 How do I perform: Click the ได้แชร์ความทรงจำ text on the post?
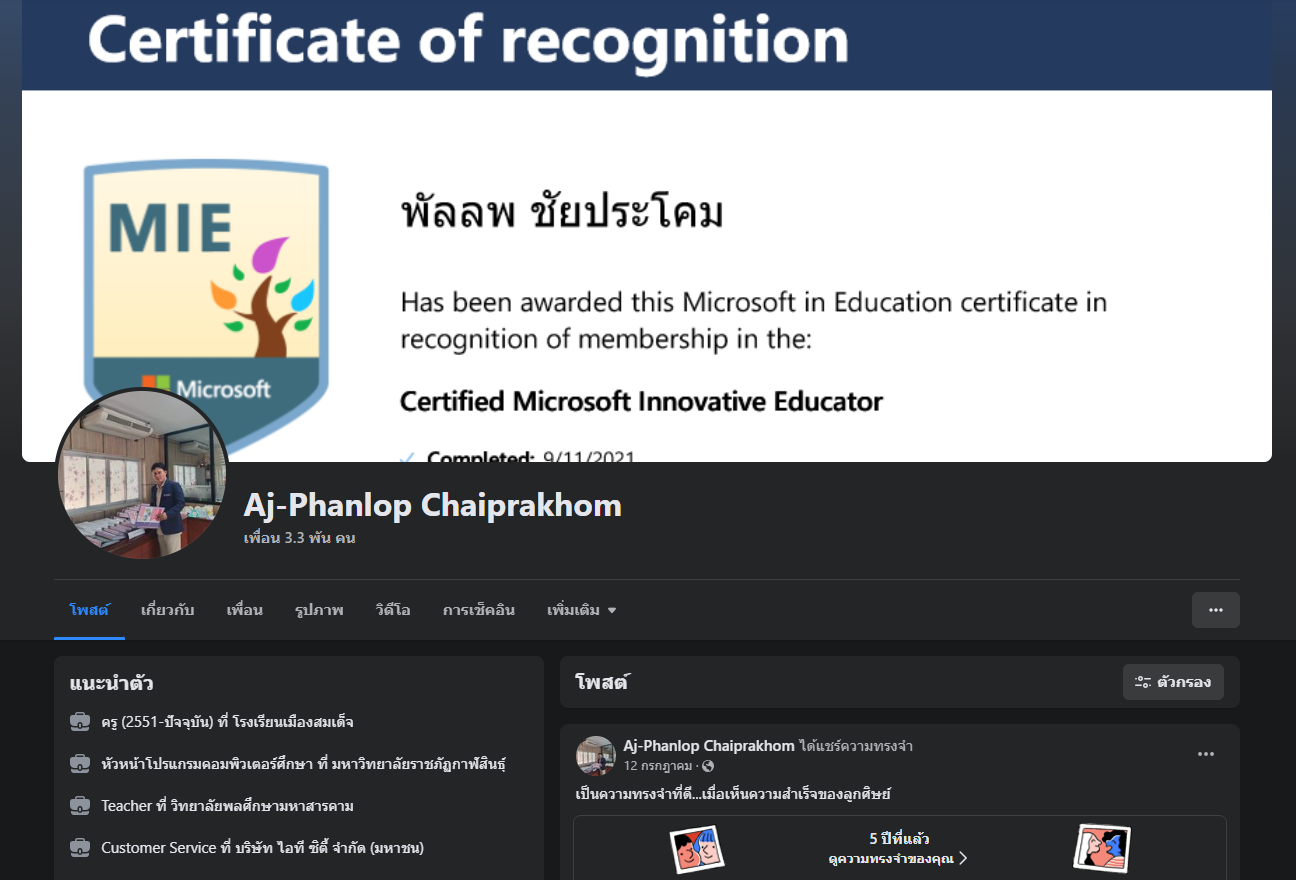[856, 746]
